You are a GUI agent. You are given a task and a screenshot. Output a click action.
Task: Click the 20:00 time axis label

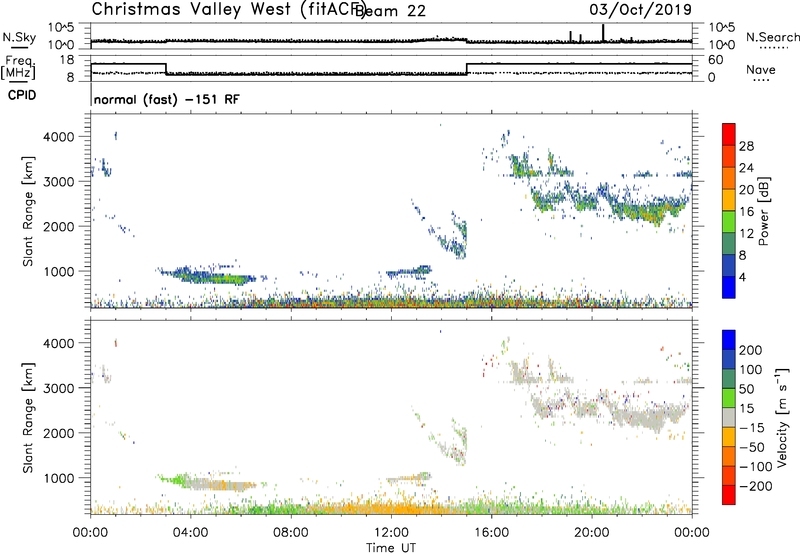coord(591,533)
